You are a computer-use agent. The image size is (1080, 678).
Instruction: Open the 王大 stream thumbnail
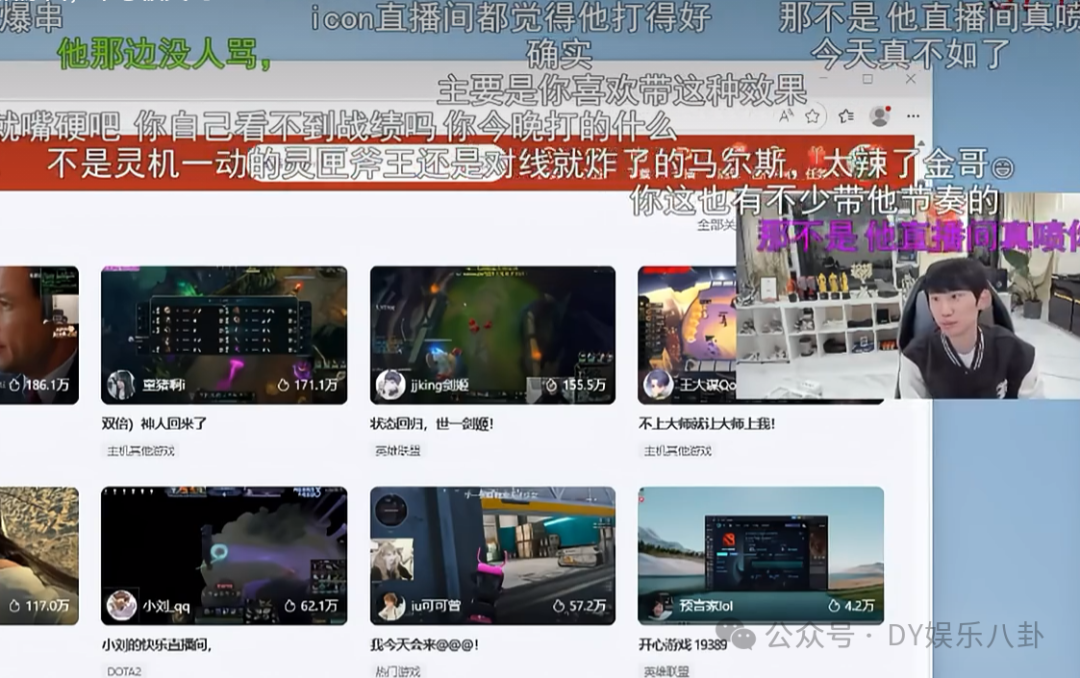[687, 335]
